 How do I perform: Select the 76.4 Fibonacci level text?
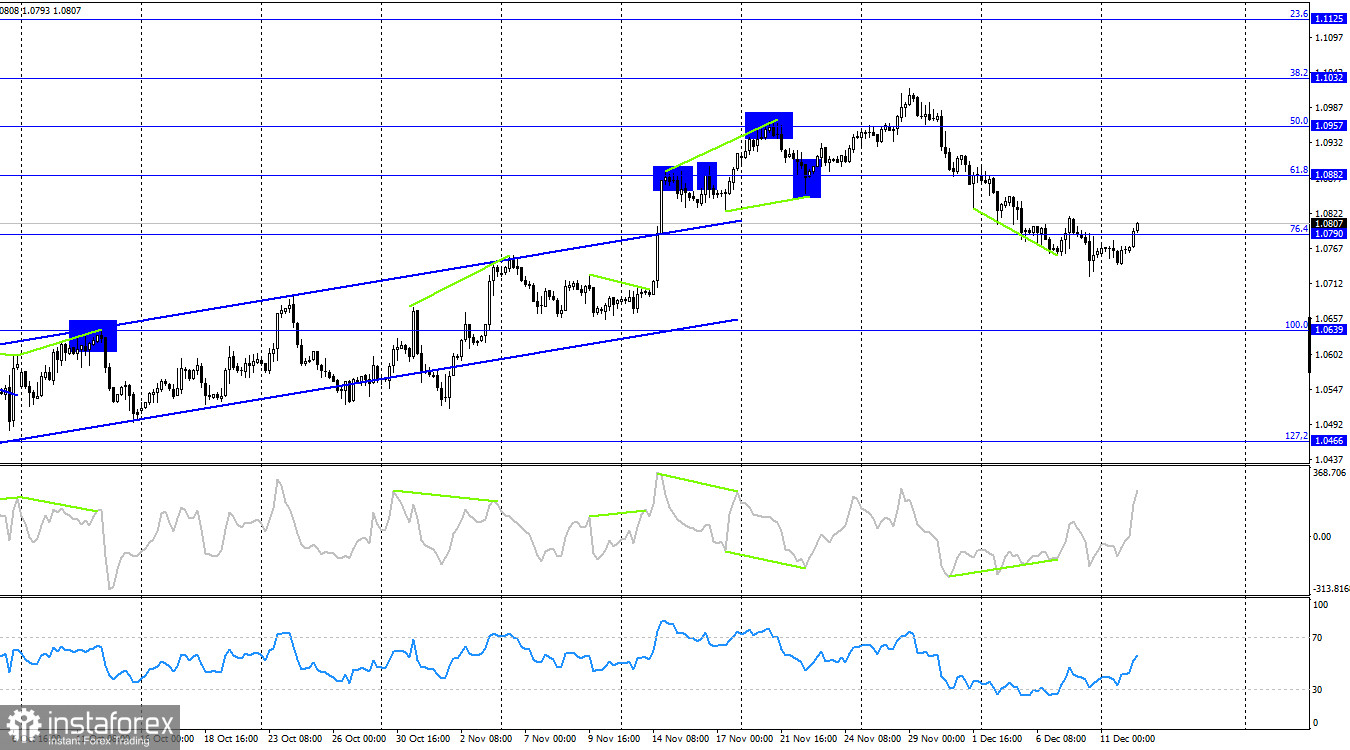click(x=1299, y=228)
